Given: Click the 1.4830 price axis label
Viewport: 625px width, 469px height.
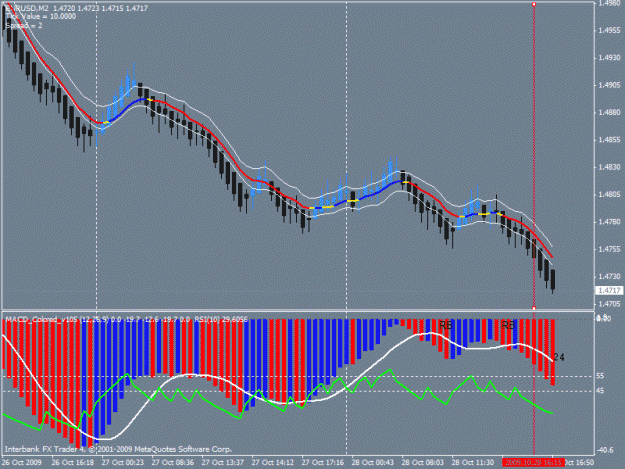Looking at the screenshot, I should click(x=609, y=167).
